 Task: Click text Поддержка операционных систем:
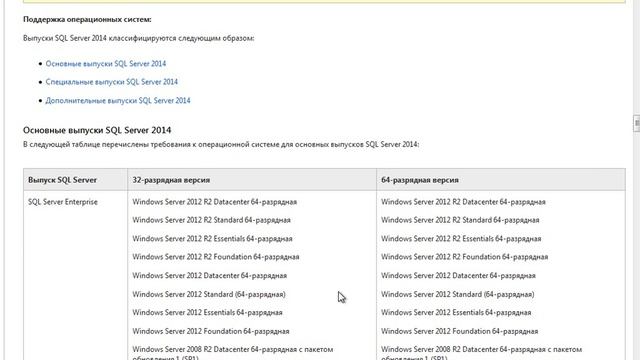87,20
